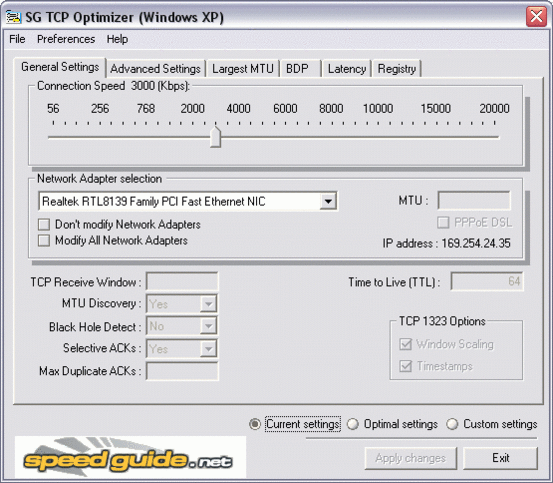Click the 4000 speed scale label

[x=238, y=109]
